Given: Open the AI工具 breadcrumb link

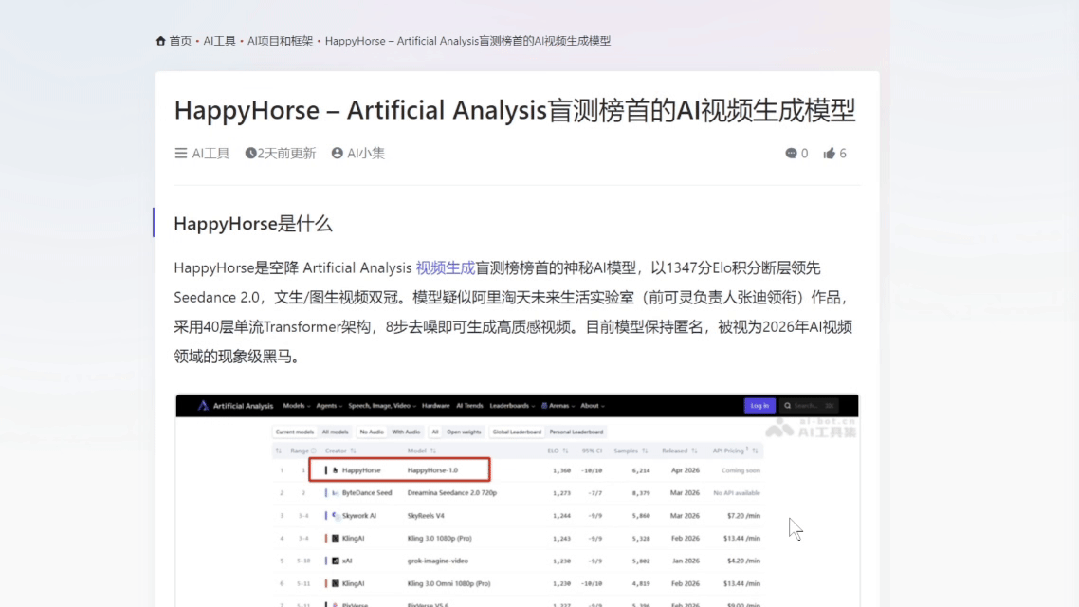Looking at the screenshot, I should click(220, 41).
